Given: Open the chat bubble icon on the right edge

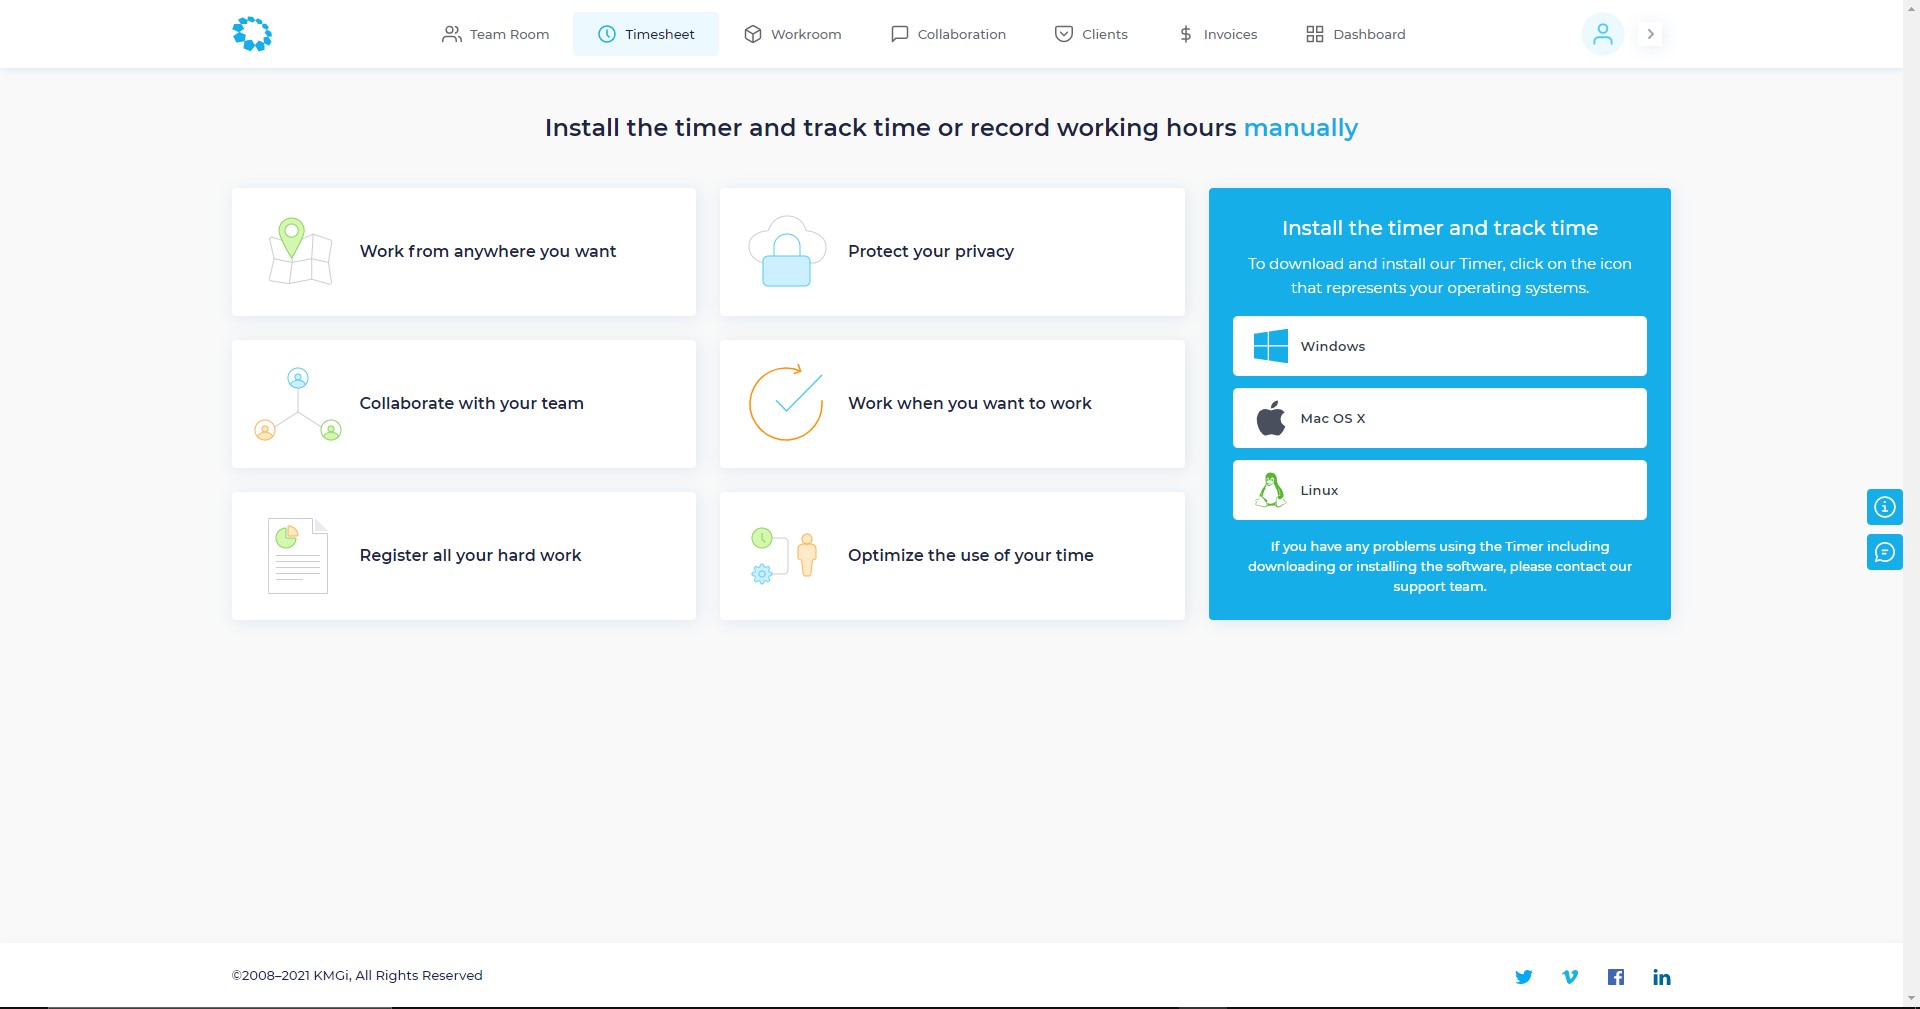Looking at the screenshot, I should click(1884, 552).
